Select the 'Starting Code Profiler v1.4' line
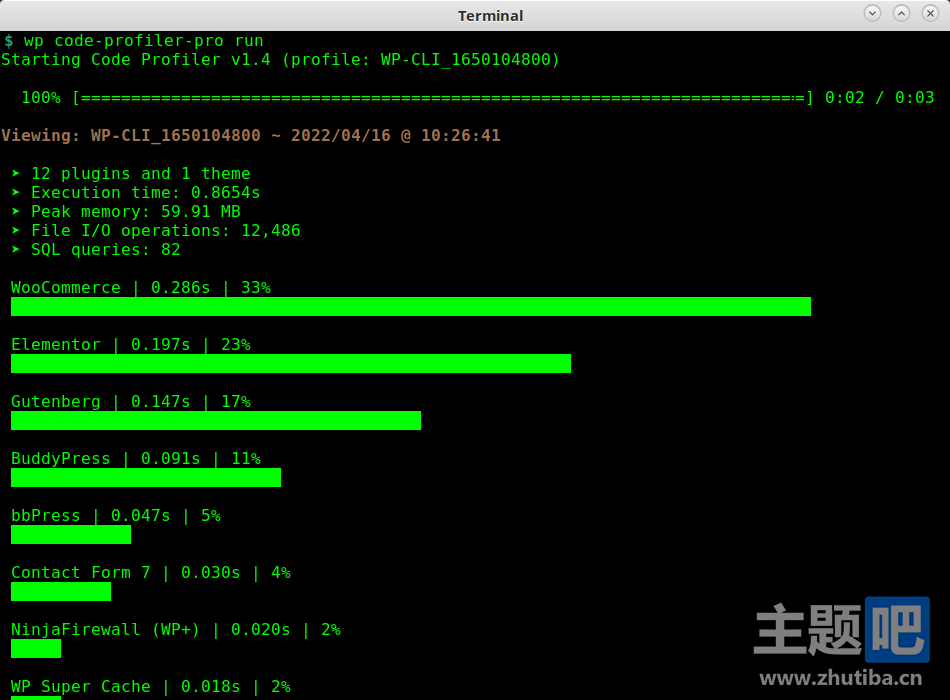 tap(281, 59)
